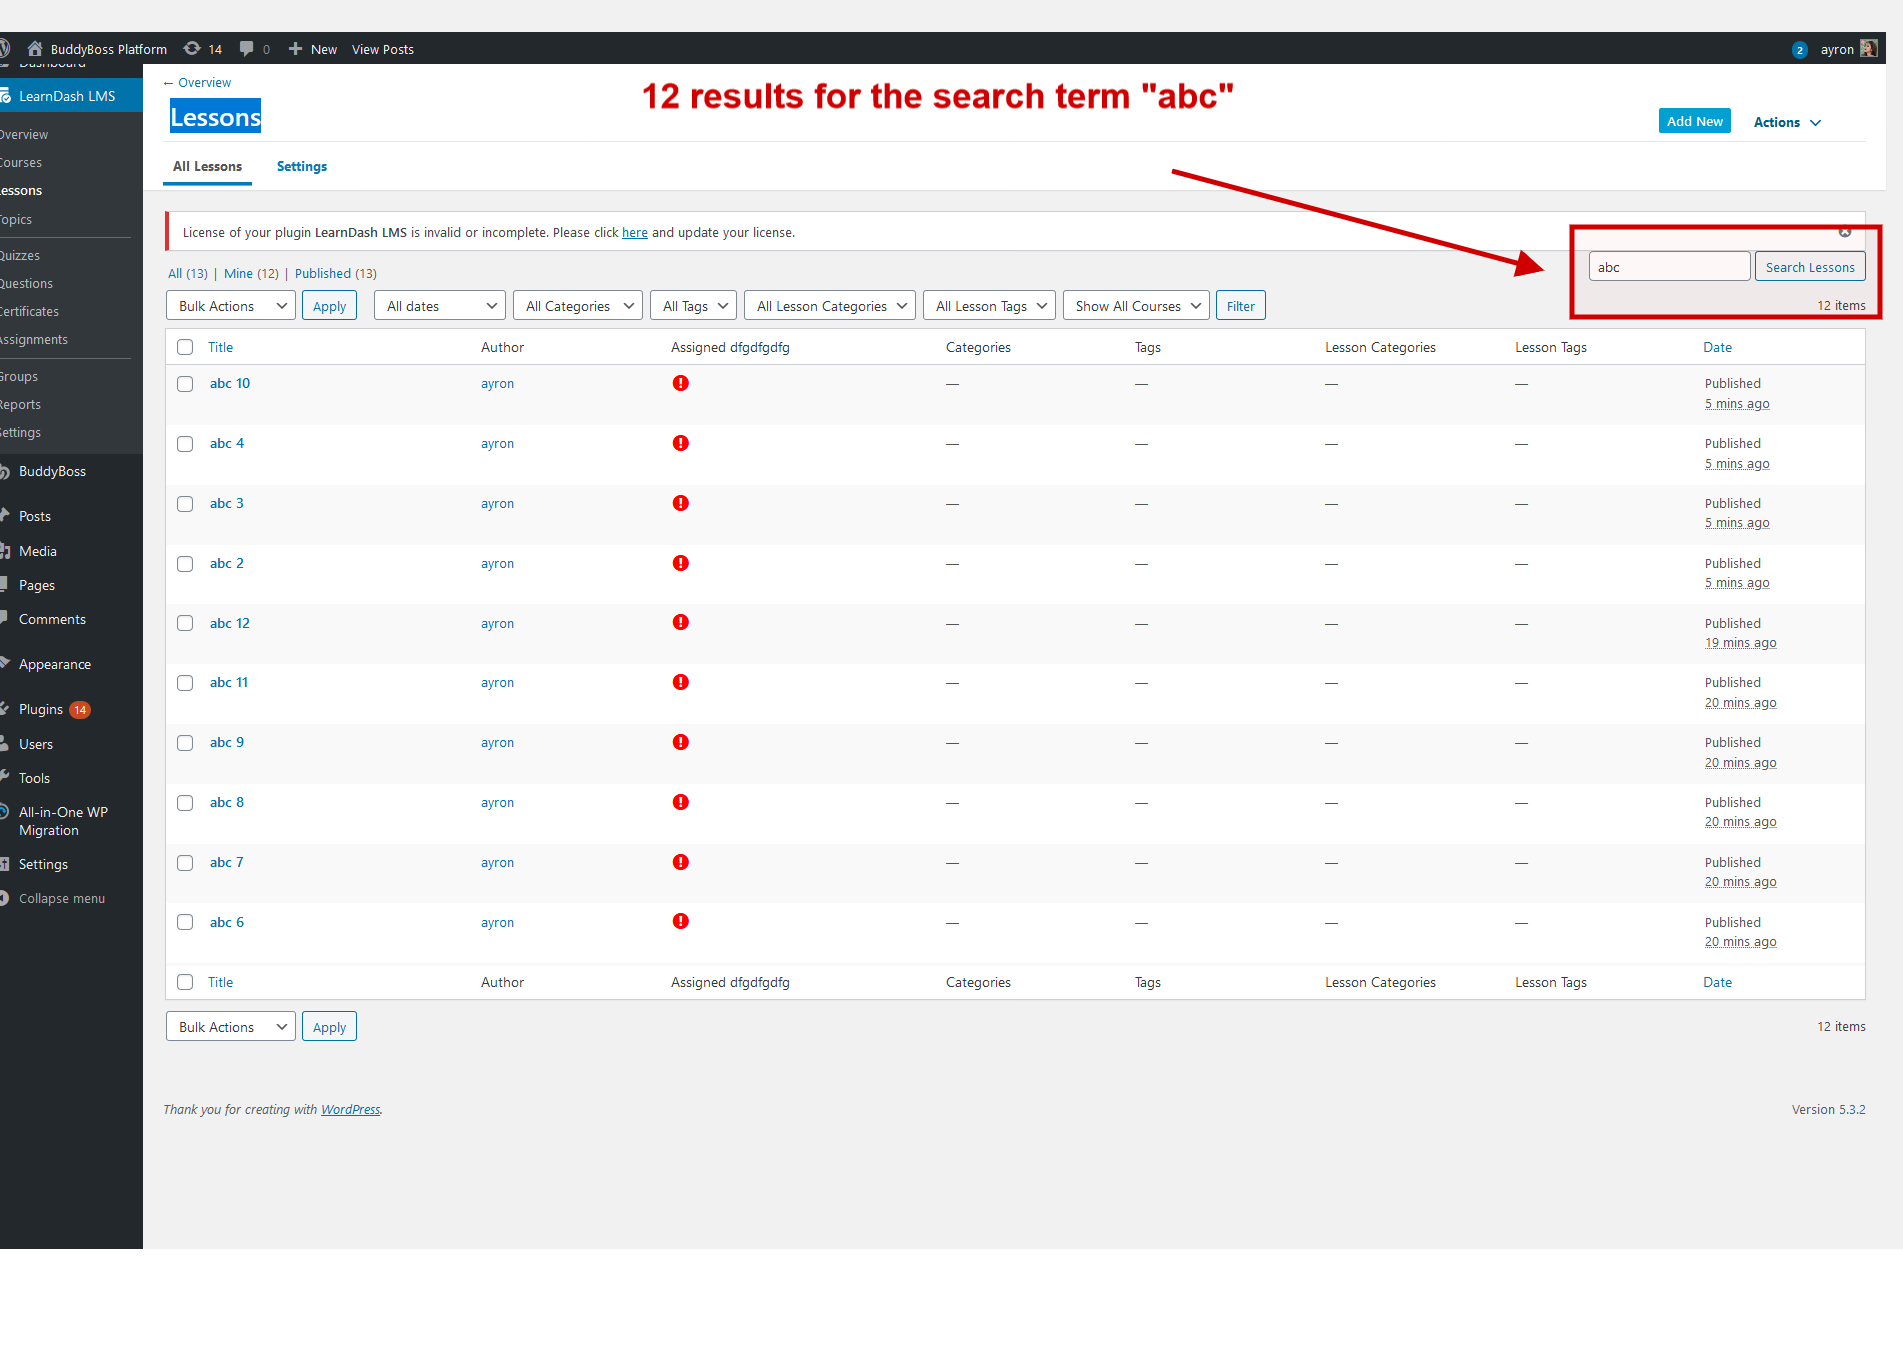
Task: Click the ayron user avatar
Action: pos(1868,49)
